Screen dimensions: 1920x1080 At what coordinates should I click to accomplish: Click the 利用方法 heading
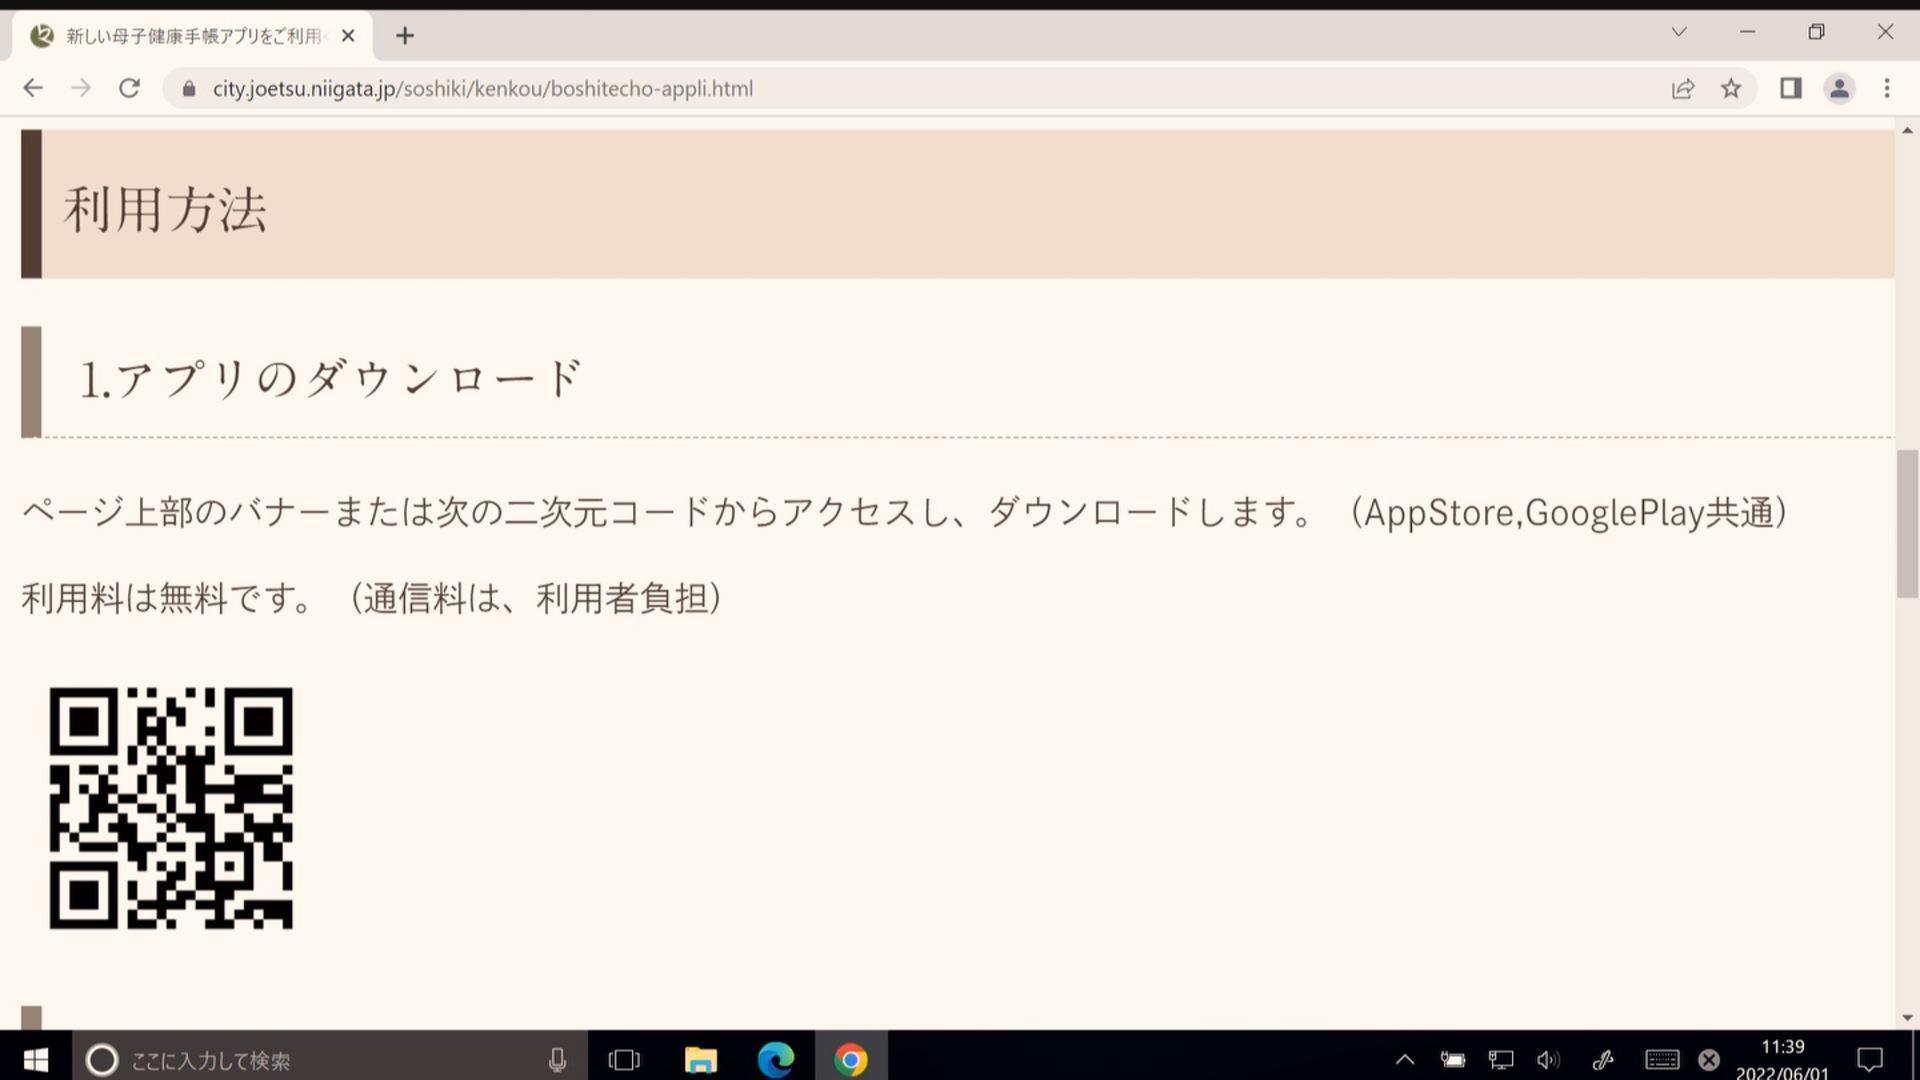[x=166, y=210]
